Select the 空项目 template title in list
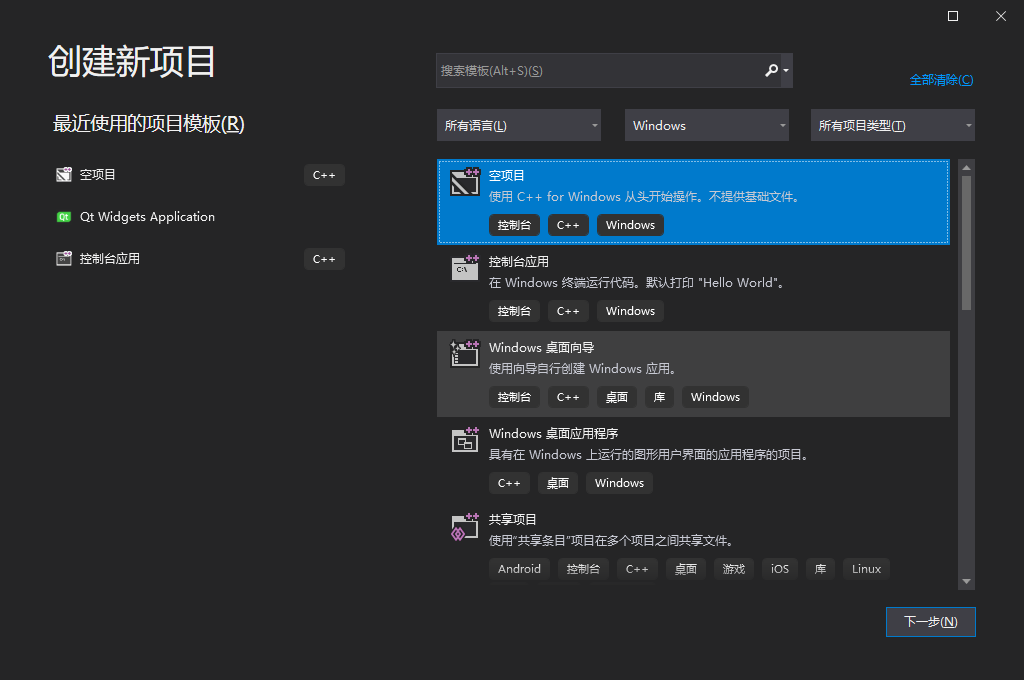Image resolution: width=1024 pixels, height=680 pixels. [507, 176]
